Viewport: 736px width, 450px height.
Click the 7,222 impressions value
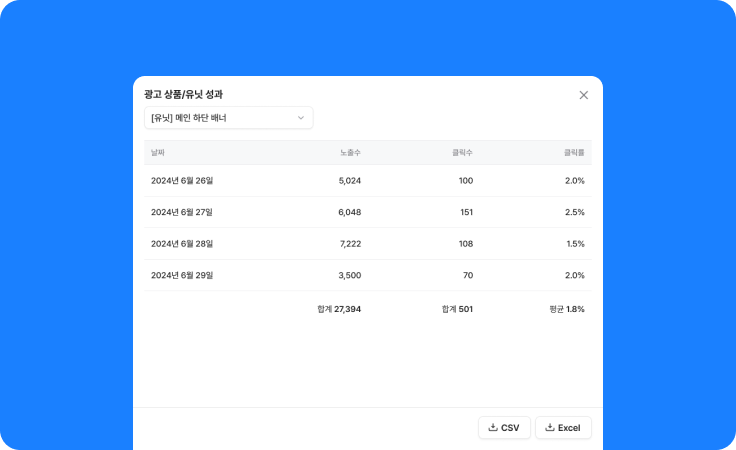pyautogui.click(x=350, y=244)
